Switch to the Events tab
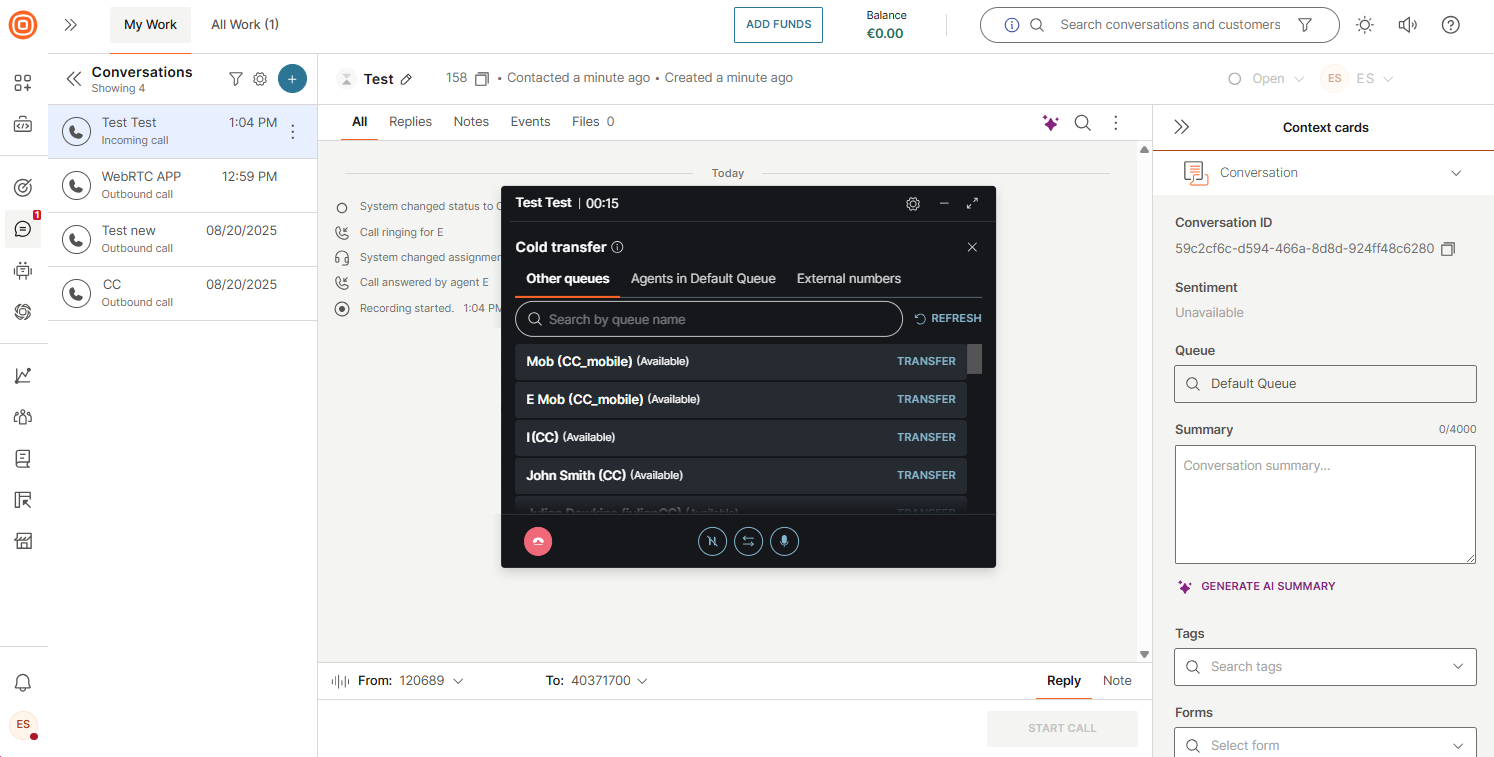Viewport: 1494px width, 757px height. click(x=530, y=122)
